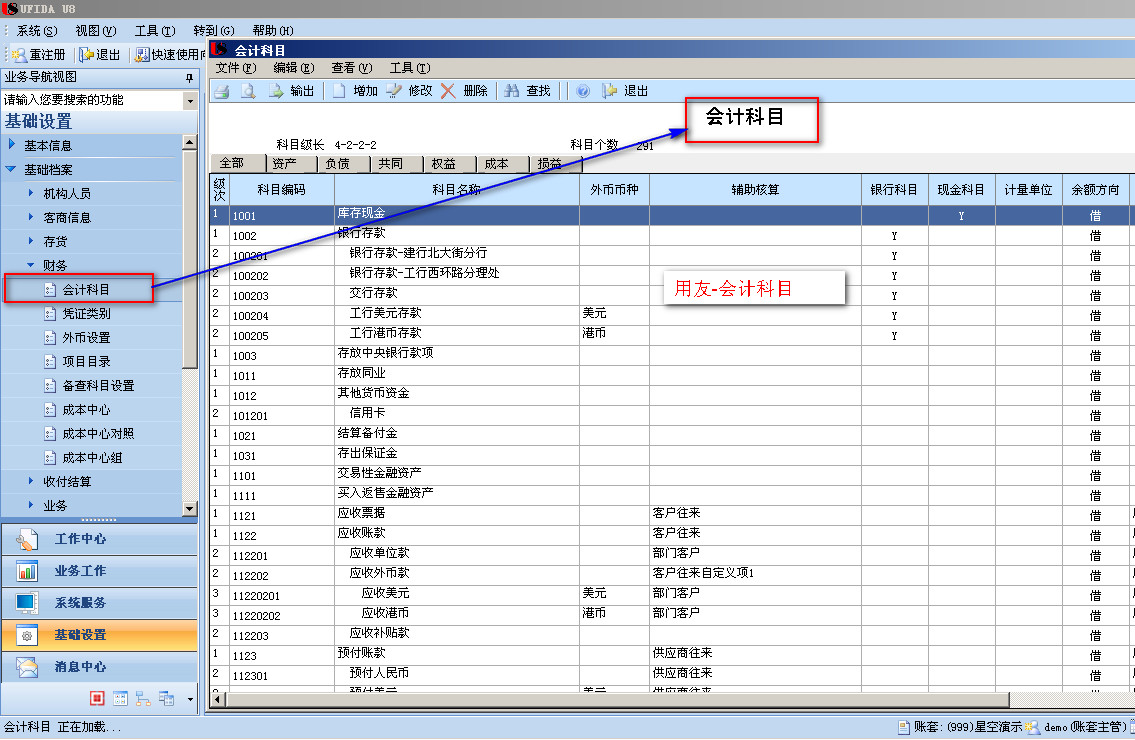Image resolution: width=1135 pixels, height=740 pixels.
Task: Expand the 机构人员 tree node
Action: pos(31,193)
